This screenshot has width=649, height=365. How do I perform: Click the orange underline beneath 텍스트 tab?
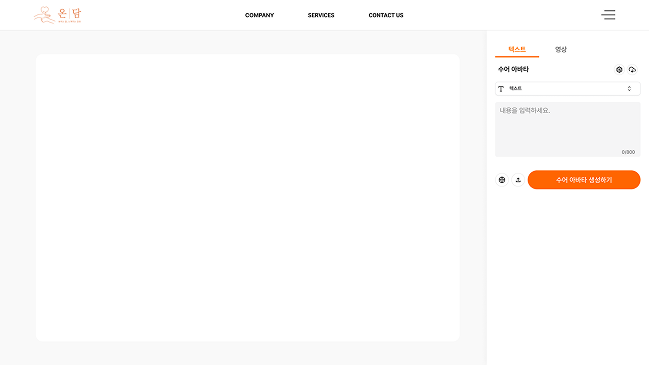[x=517, y=56]
